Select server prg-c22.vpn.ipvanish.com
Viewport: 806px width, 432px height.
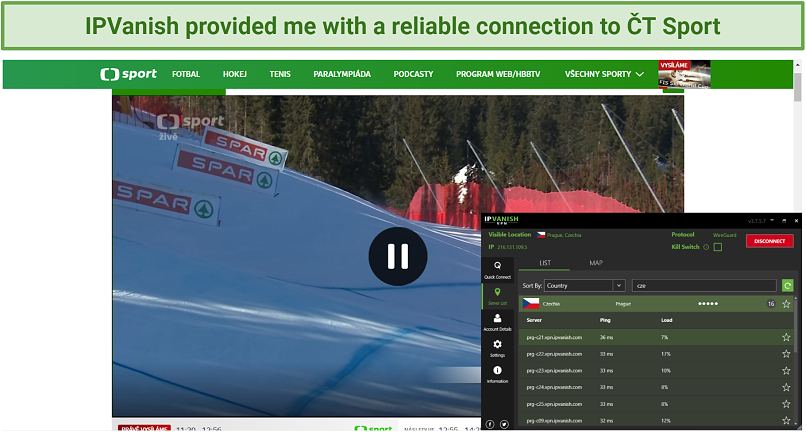click(655, 354)
